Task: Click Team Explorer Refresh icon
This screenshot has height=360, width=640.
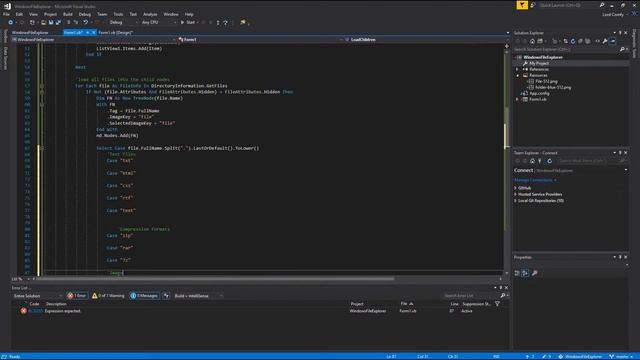Action: [x=549, y=161]
